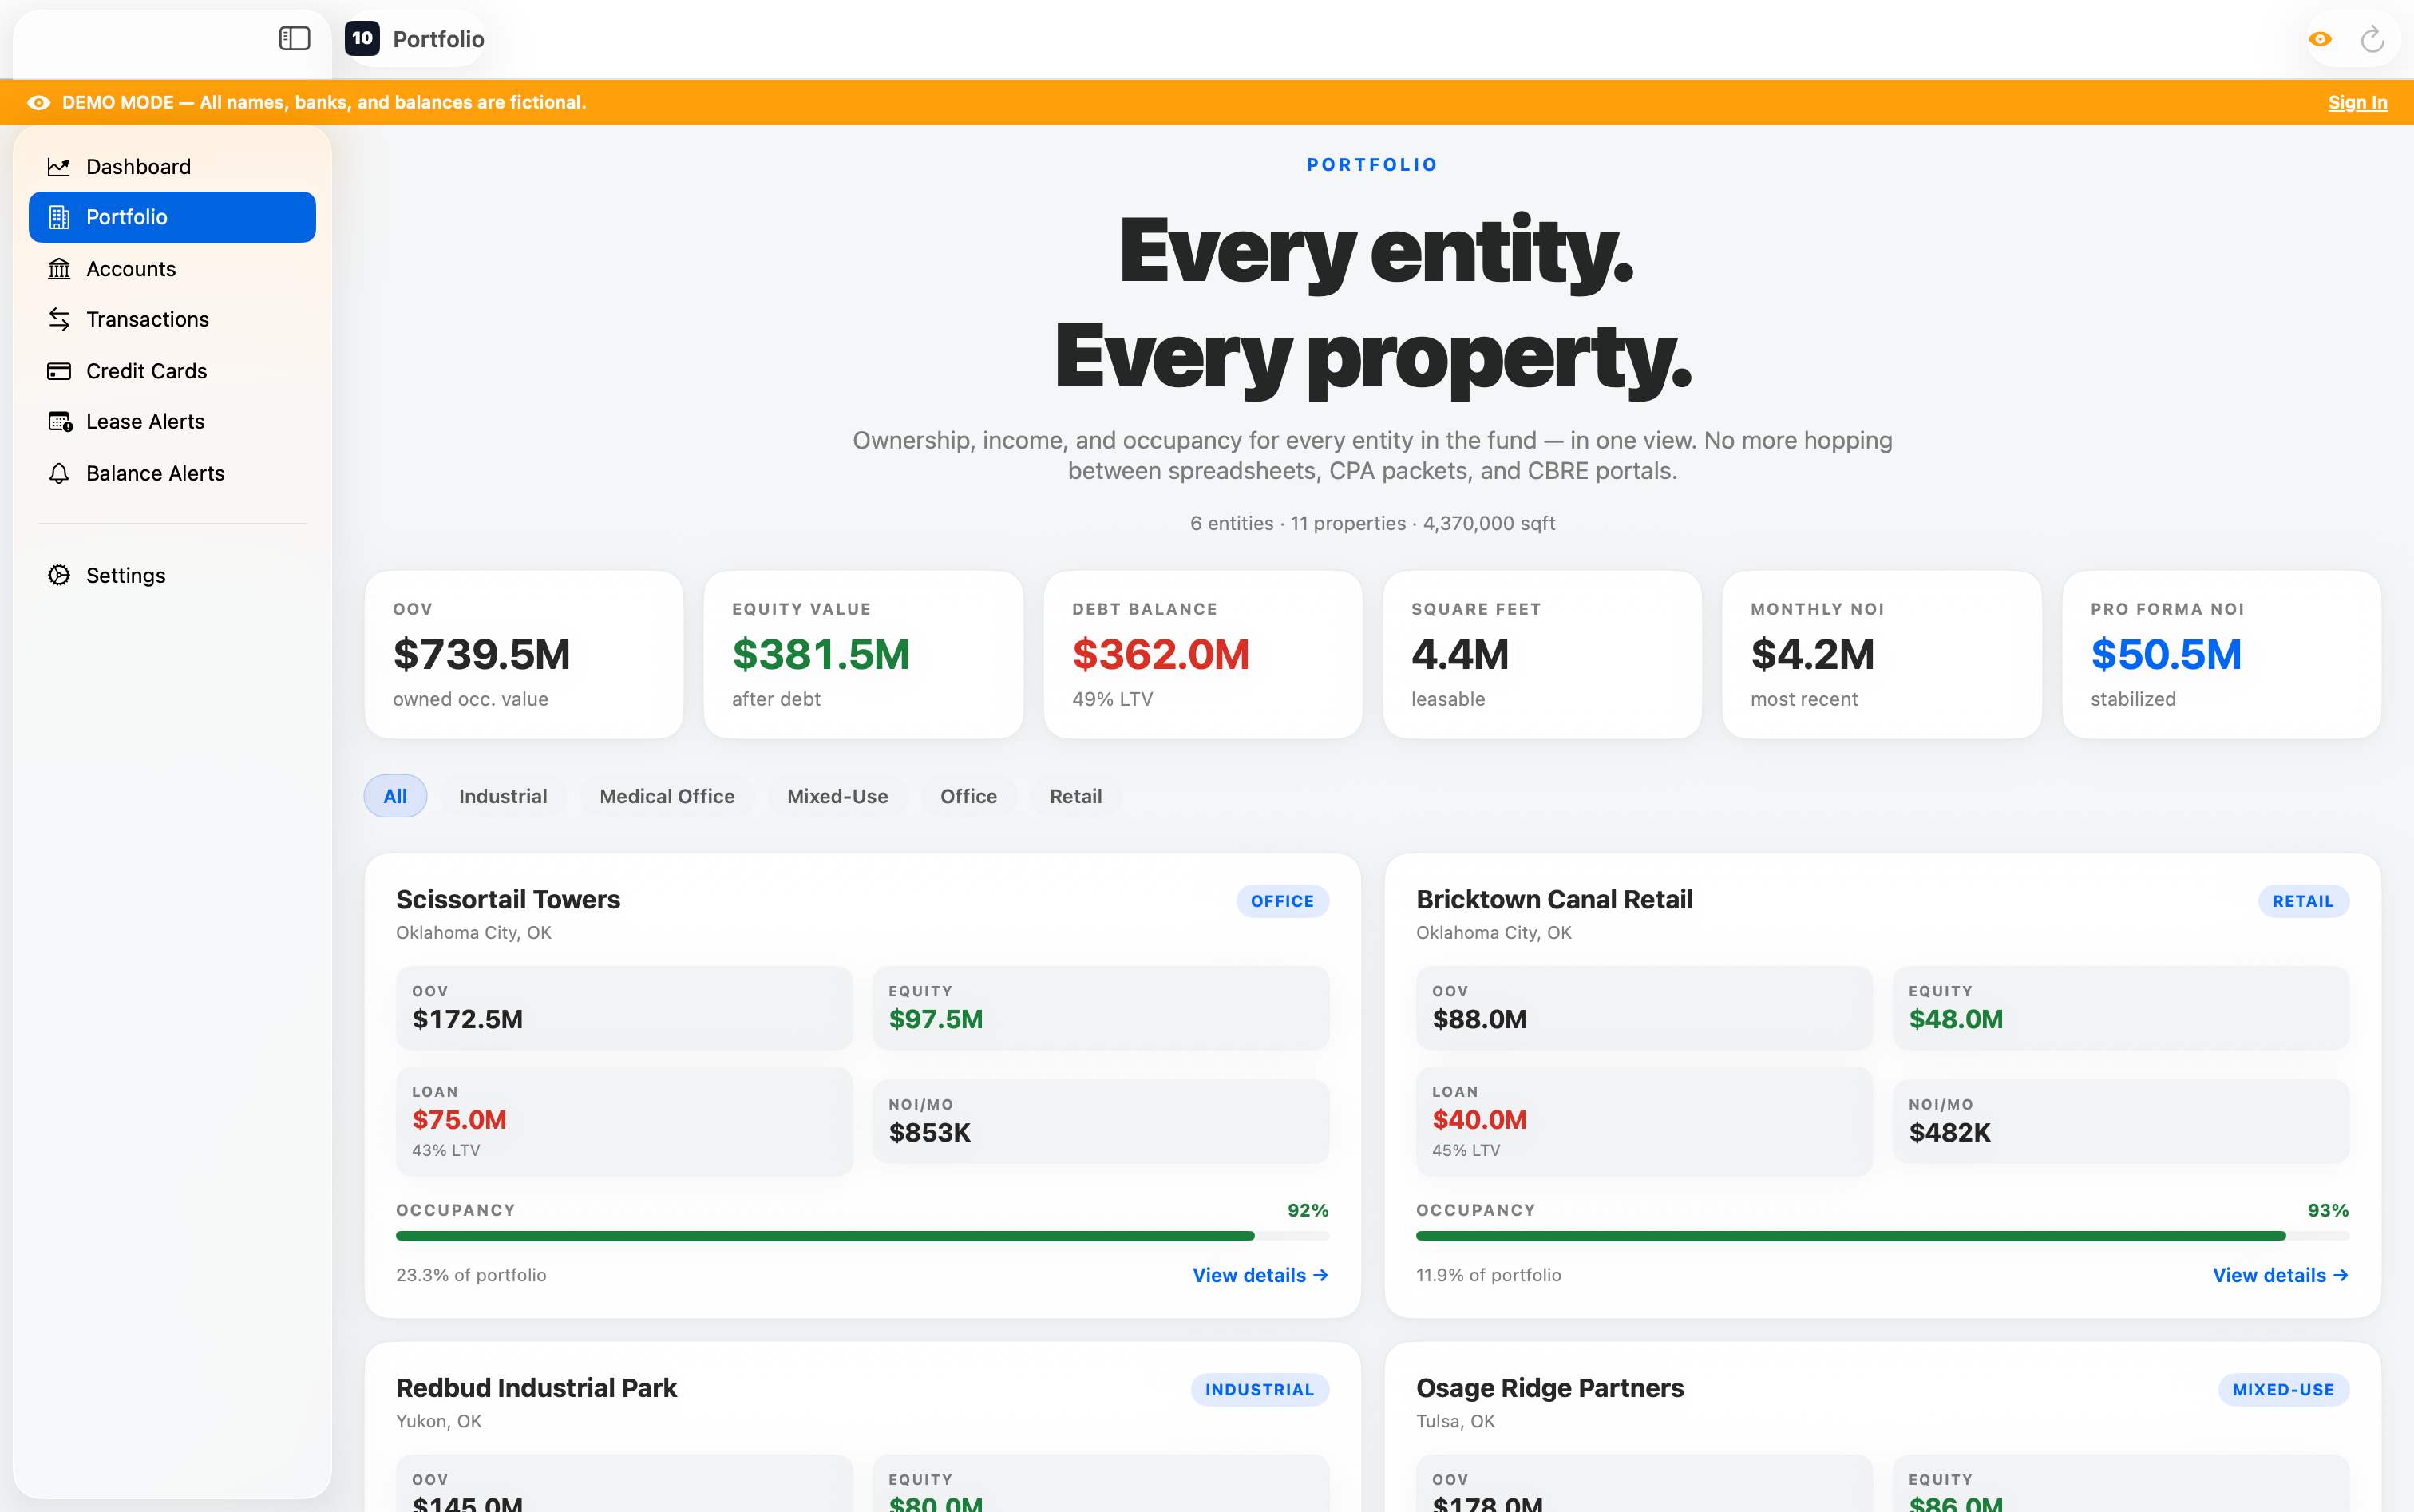
Task: Toggle demo mode eye icon in toolbar
Action: click(x=2320, y=39)
